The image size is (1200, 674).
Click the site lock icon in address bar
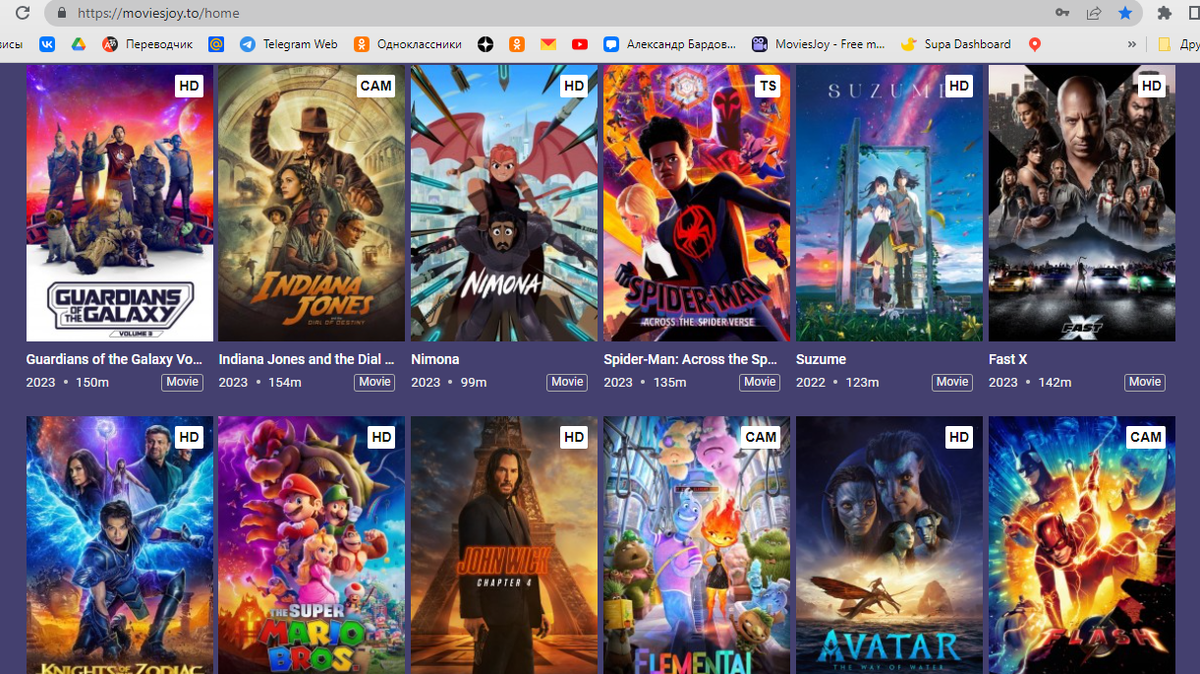pos(61,13)
